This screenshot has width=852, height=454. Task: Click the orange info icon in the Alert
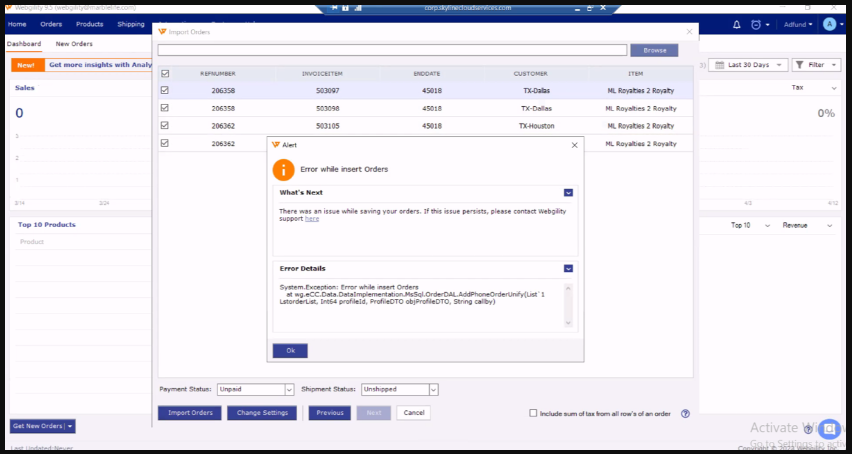tap(284, 169)
